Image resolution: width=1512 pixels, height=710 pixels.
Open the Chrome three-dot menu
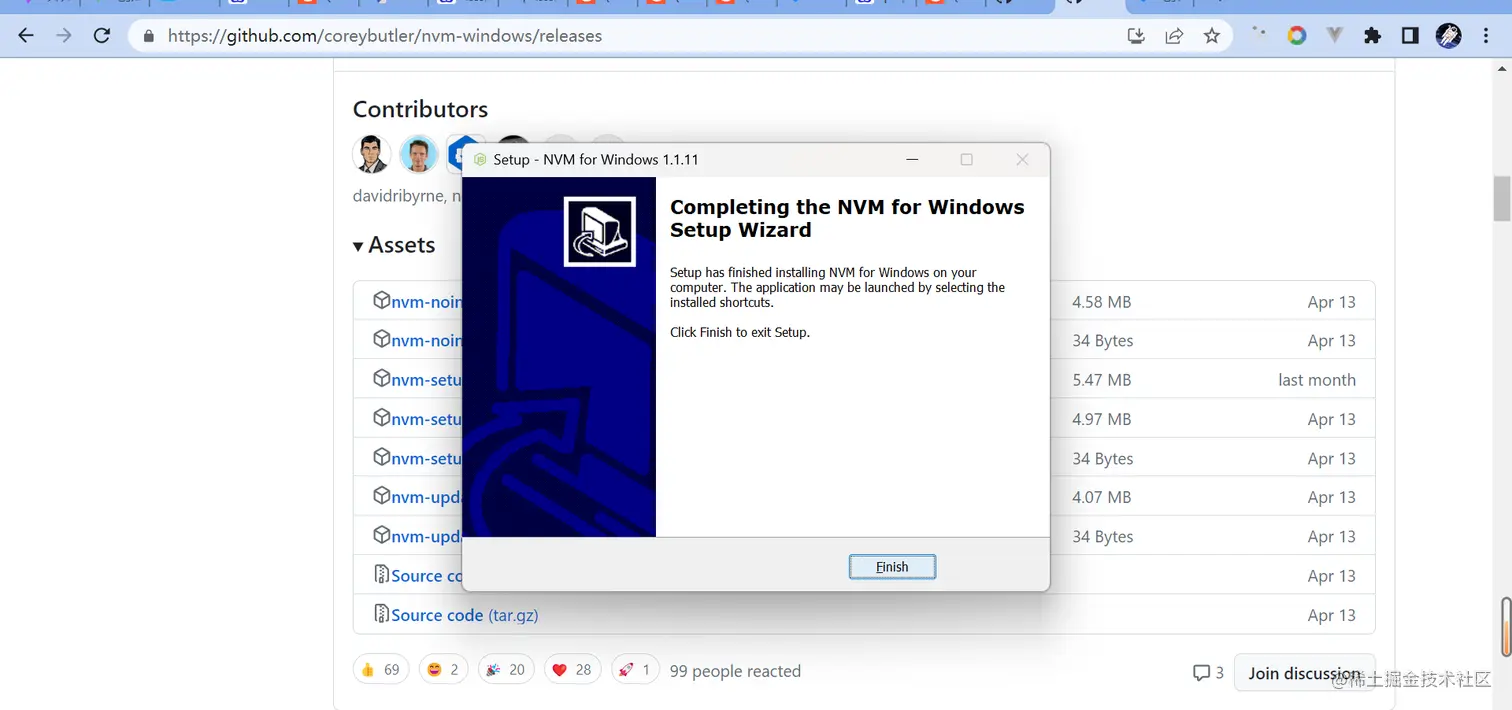(1484, 36)
